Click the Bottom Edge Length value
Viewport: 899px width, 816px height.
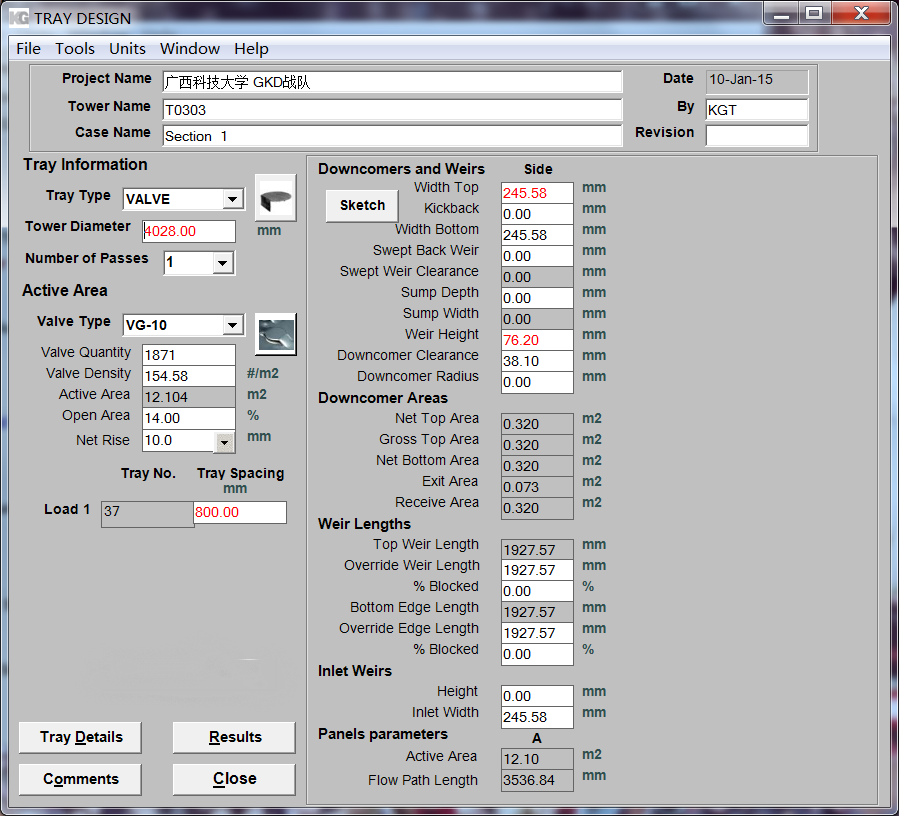point(537,612)
